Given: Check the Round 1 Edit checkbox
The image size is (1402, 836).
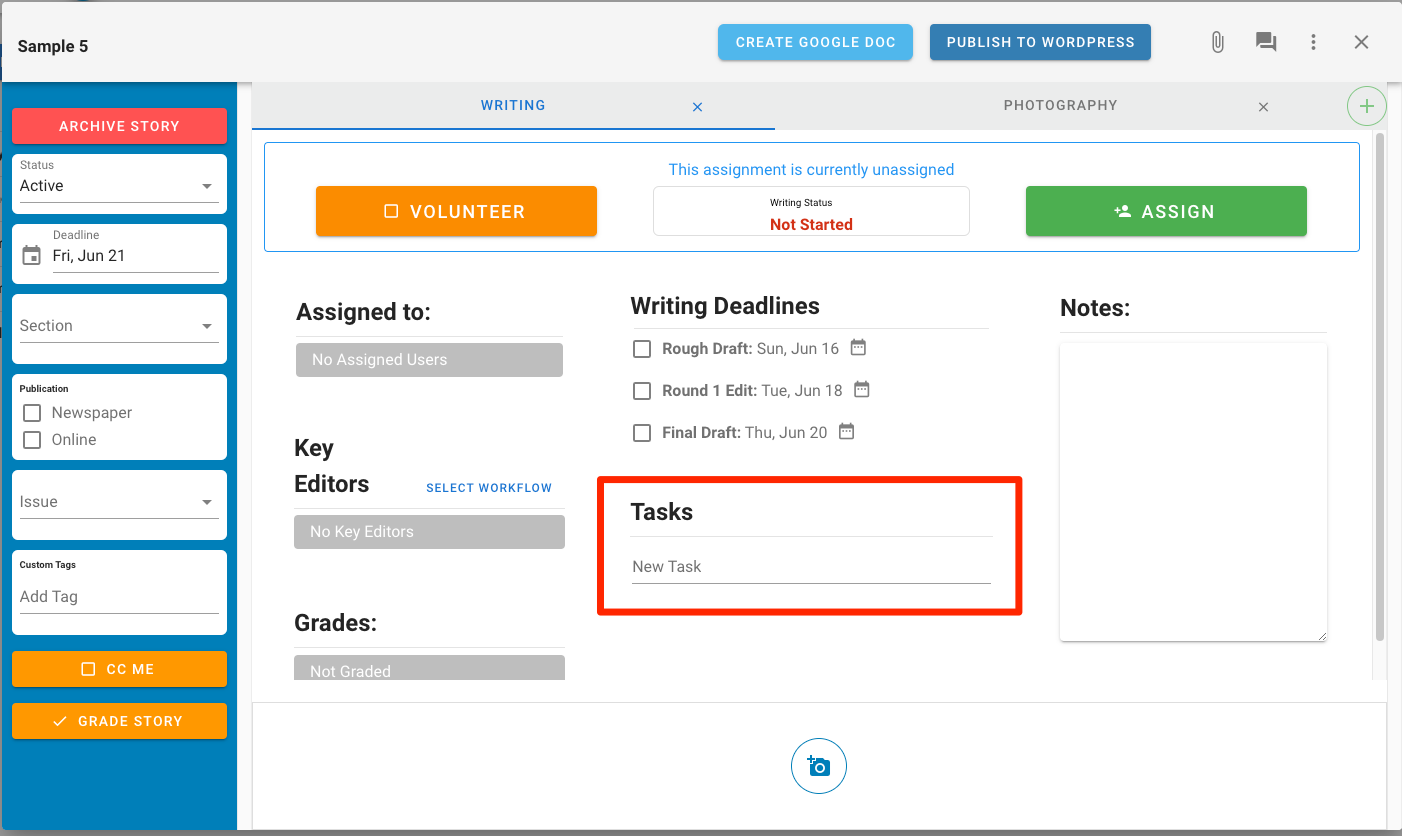Looking at the screenshot, I should [x=642, y=391].
